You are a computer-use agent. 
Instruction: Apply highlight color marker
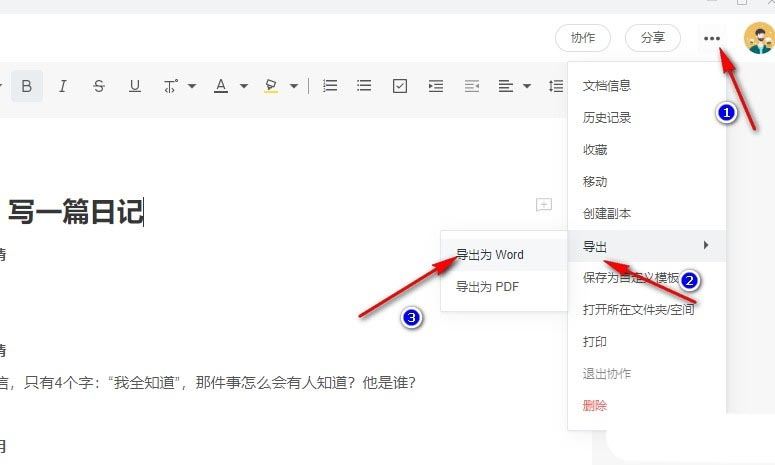pyautogui.click(x=271, y=86)
